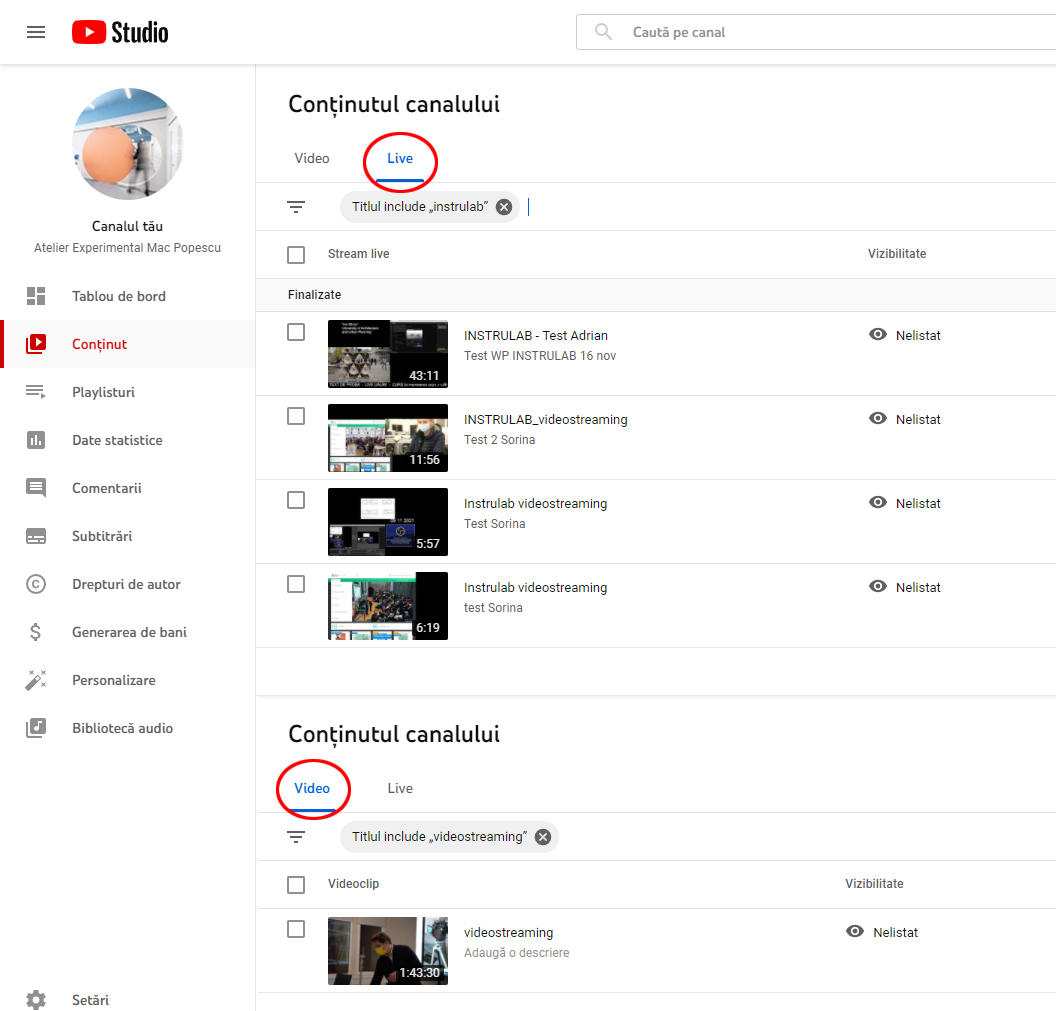Screen dimensions: 1056x1011
Task: Tick checkbox for INSTRULAB_videostreaming stream
Action: click(x=296, y=416)
